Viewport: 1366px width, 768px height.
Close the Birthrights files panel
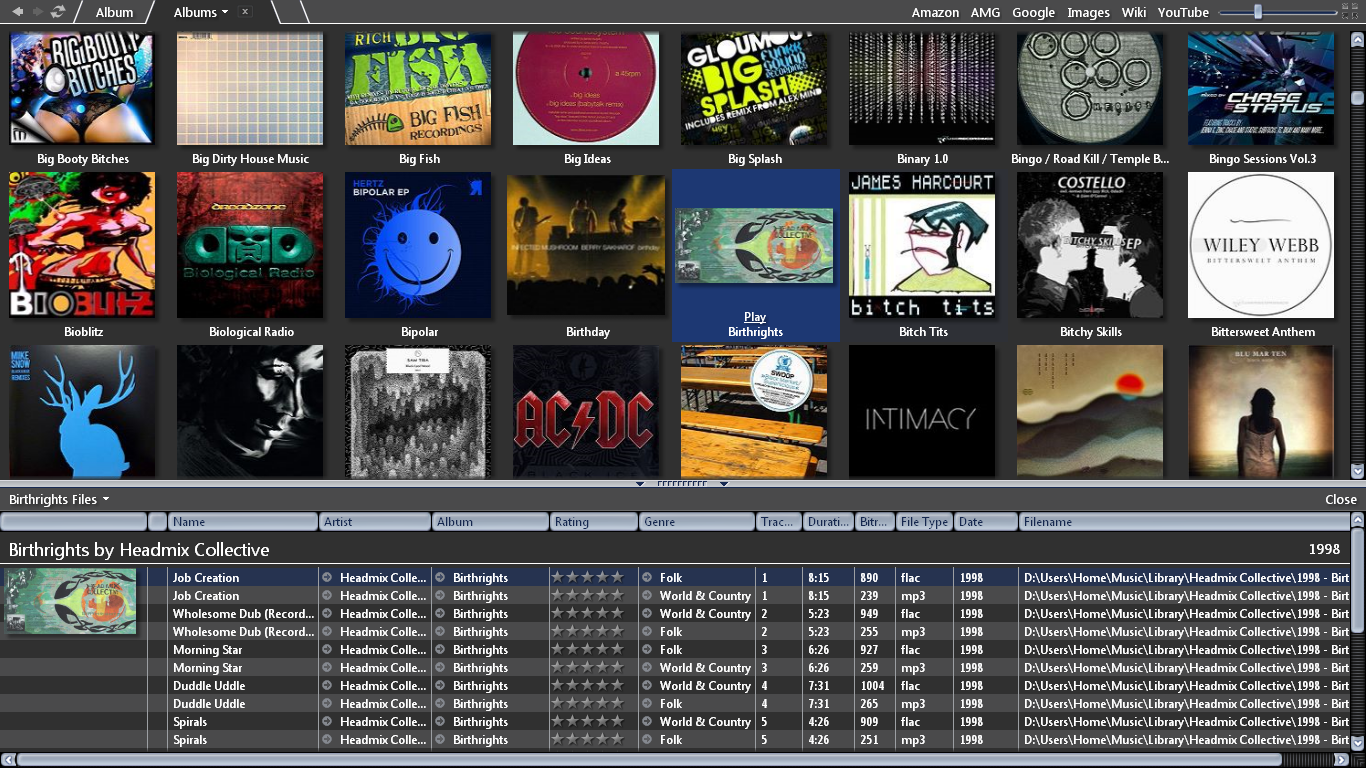coord(1340,499)
